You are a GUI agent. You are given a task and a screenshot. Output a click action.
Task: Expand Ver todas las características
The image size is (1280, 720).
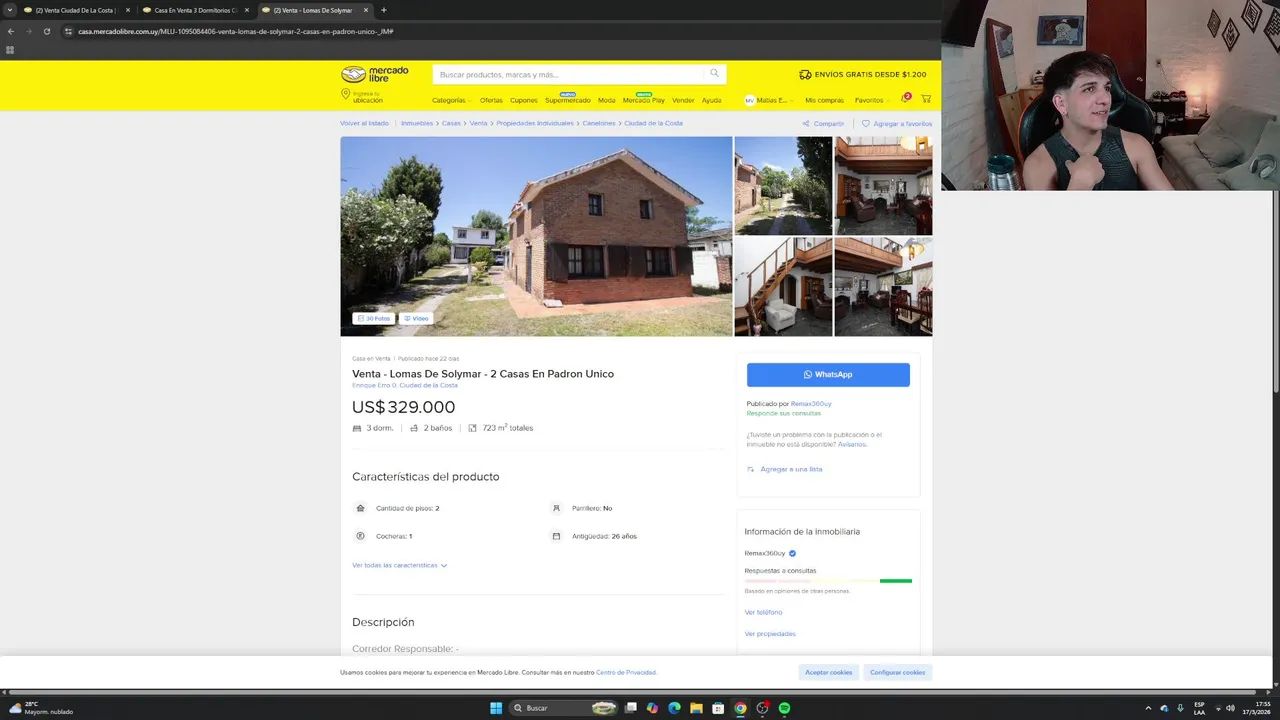tap(399, 565)
